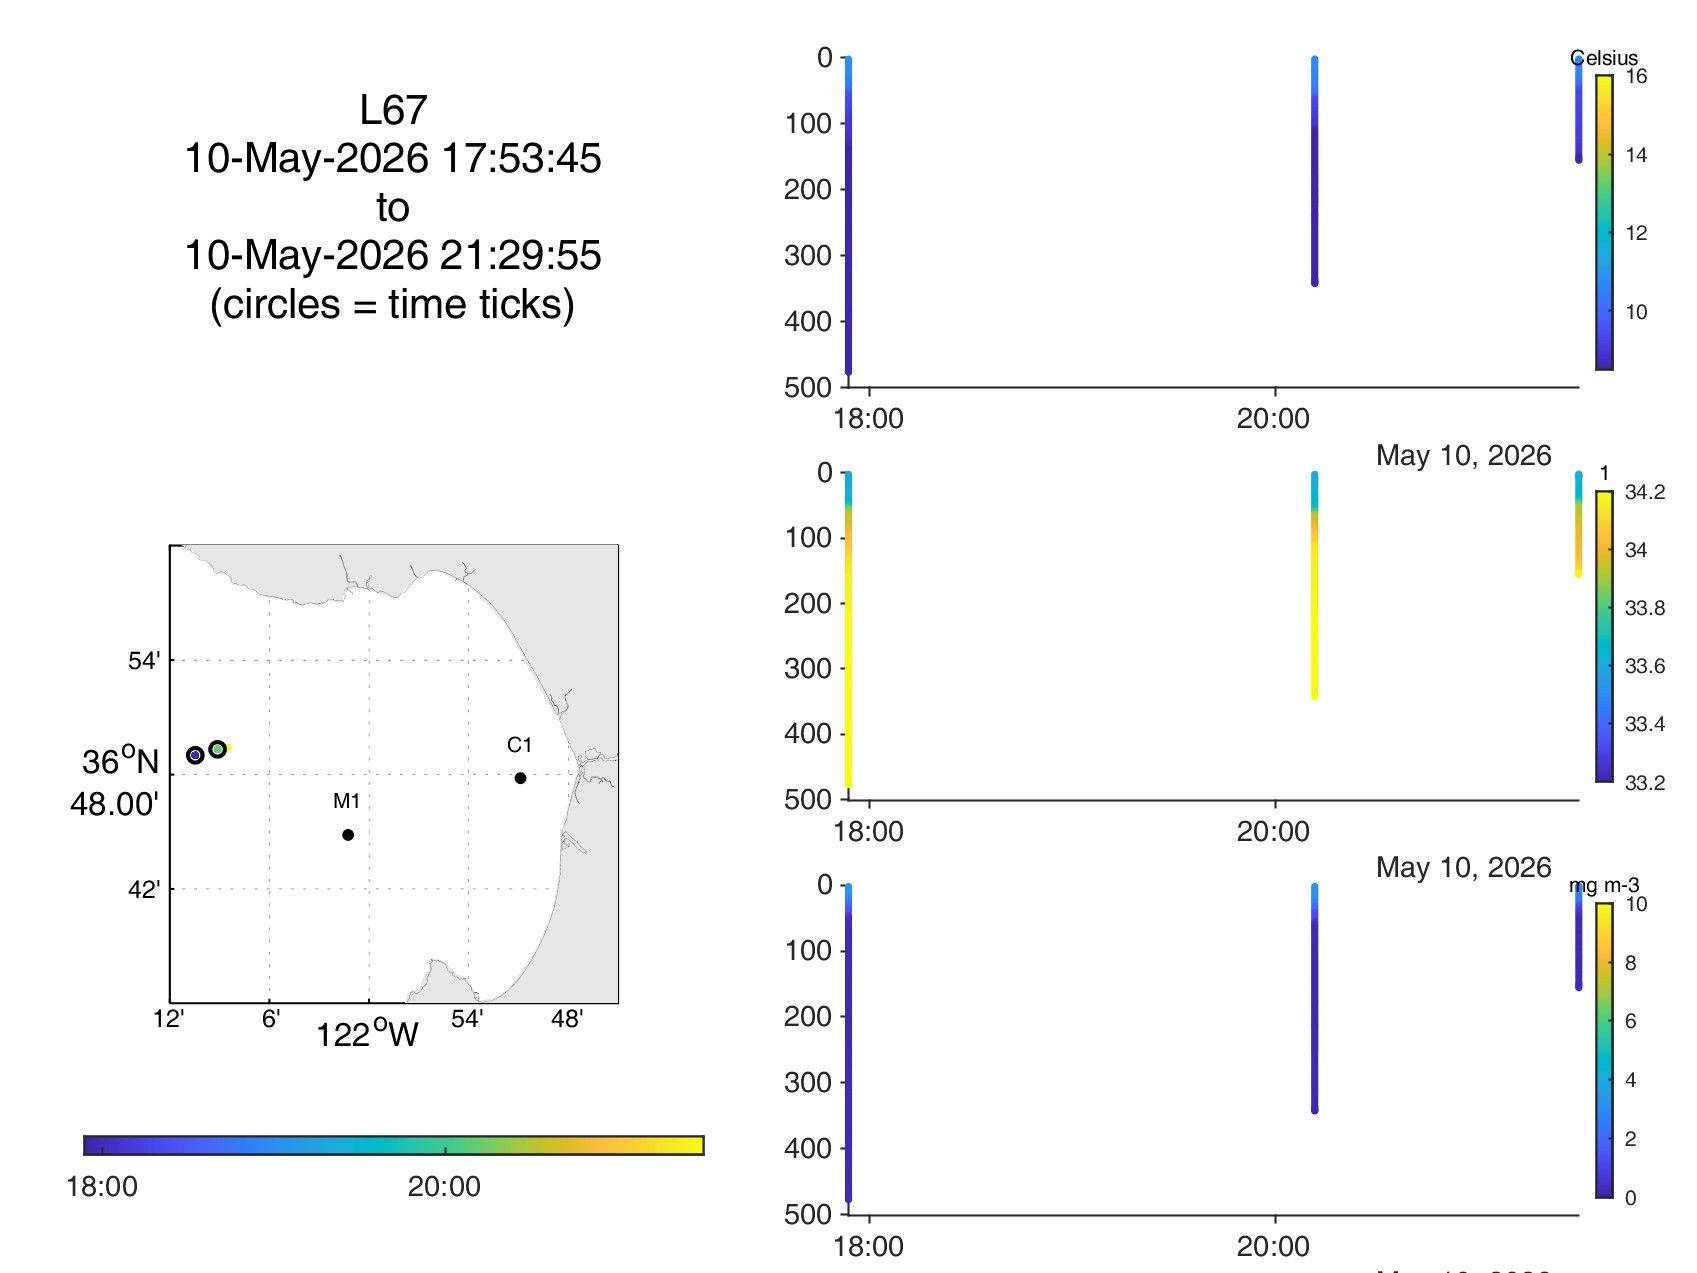This screenshot has width=1697, height=1273.
Task: Click the short salinity profile at right edge
Action: (x=1578, y=524)
